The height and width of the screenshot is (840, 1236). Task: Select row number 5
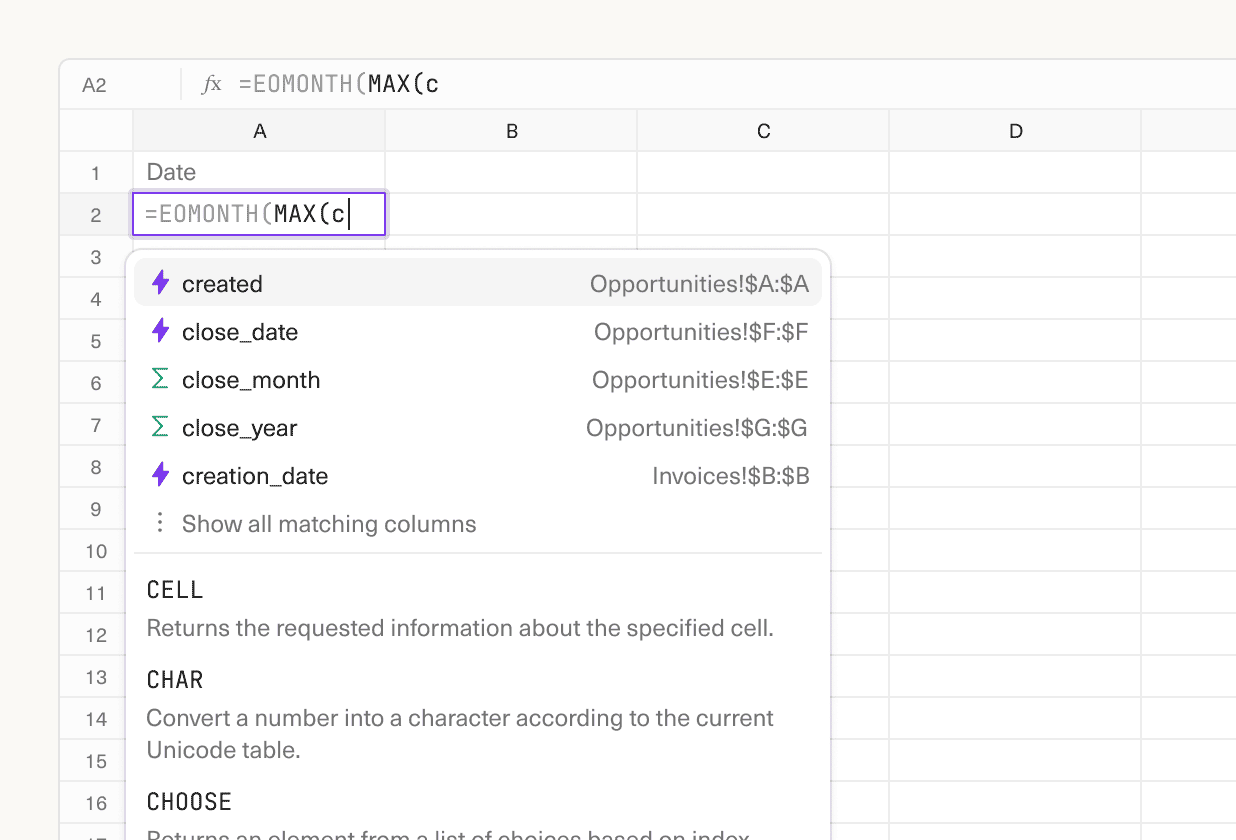(x=93, y=340)
